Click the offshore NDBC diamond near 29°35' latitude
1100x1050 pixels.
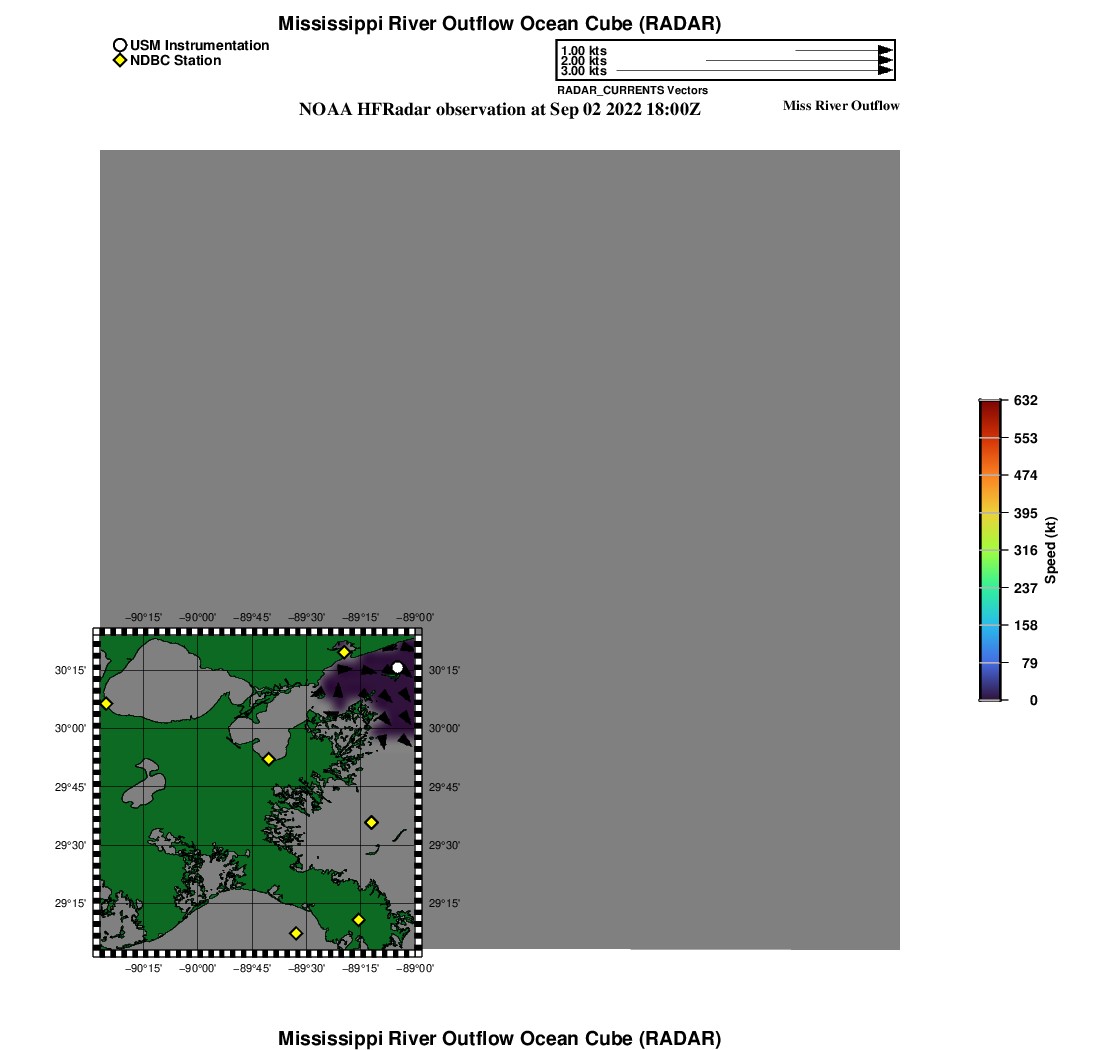[x=371, y=822]
